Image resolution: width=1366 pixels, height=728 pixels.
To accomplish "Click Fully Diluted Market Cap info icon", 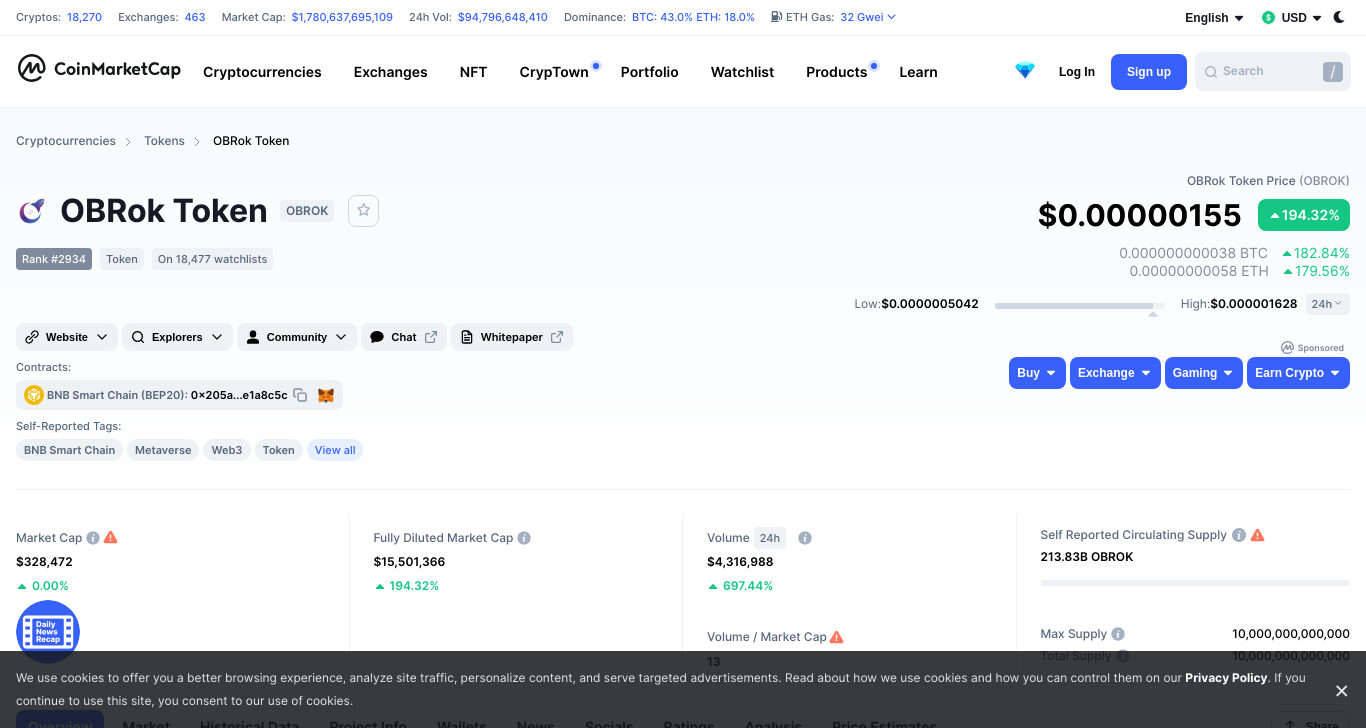I will 524,538.
